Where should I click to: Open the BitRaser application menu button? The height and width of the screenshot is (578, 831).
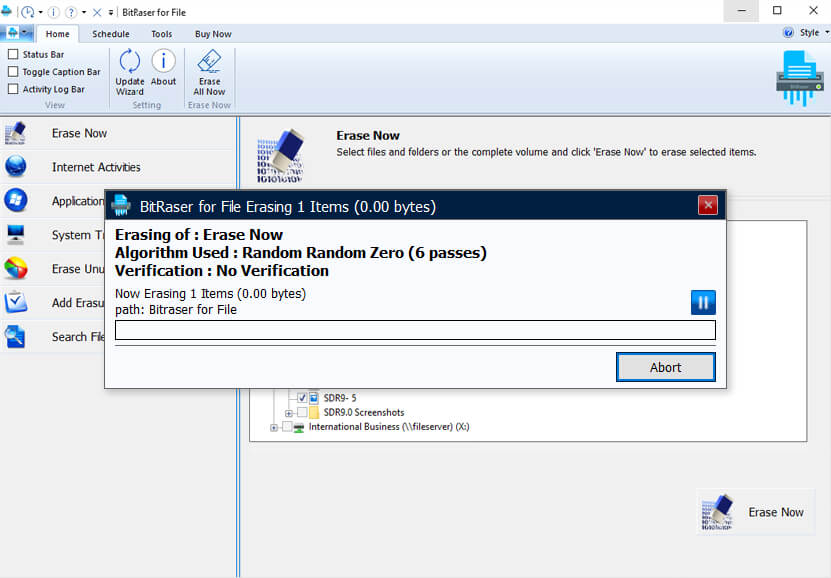17,33
